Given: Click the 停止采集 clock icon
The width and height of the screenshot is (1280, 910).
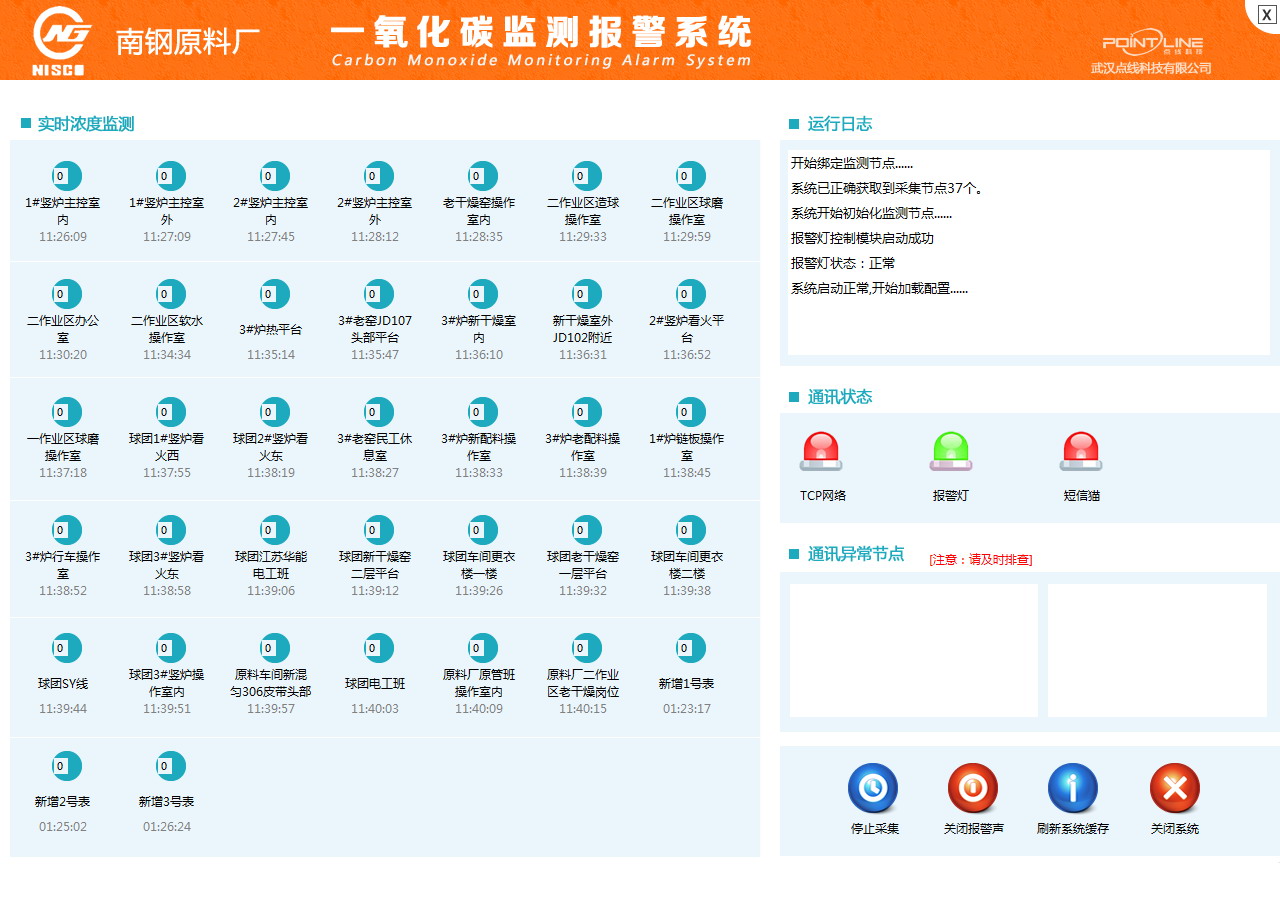Looking at the screenshot, I should point(872,788).
